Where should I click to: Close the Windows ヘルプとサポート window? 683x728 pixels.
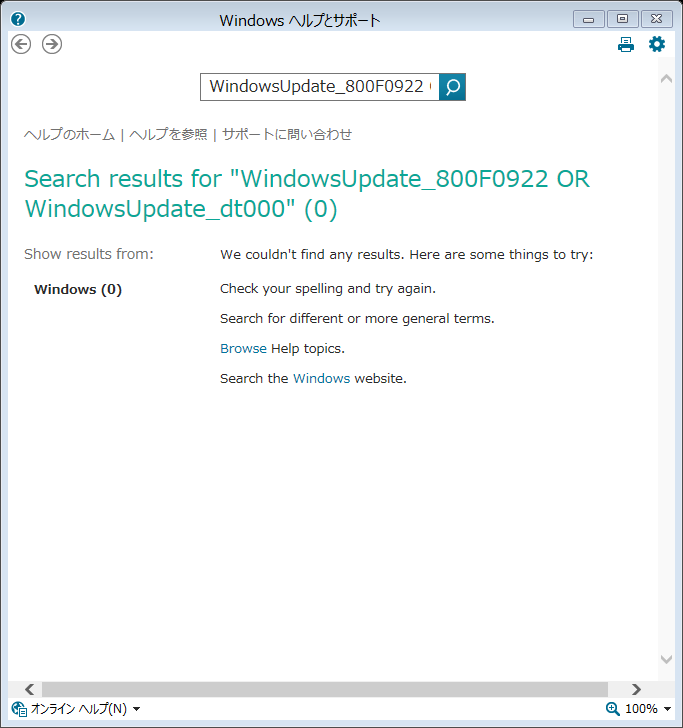point(656,19)
